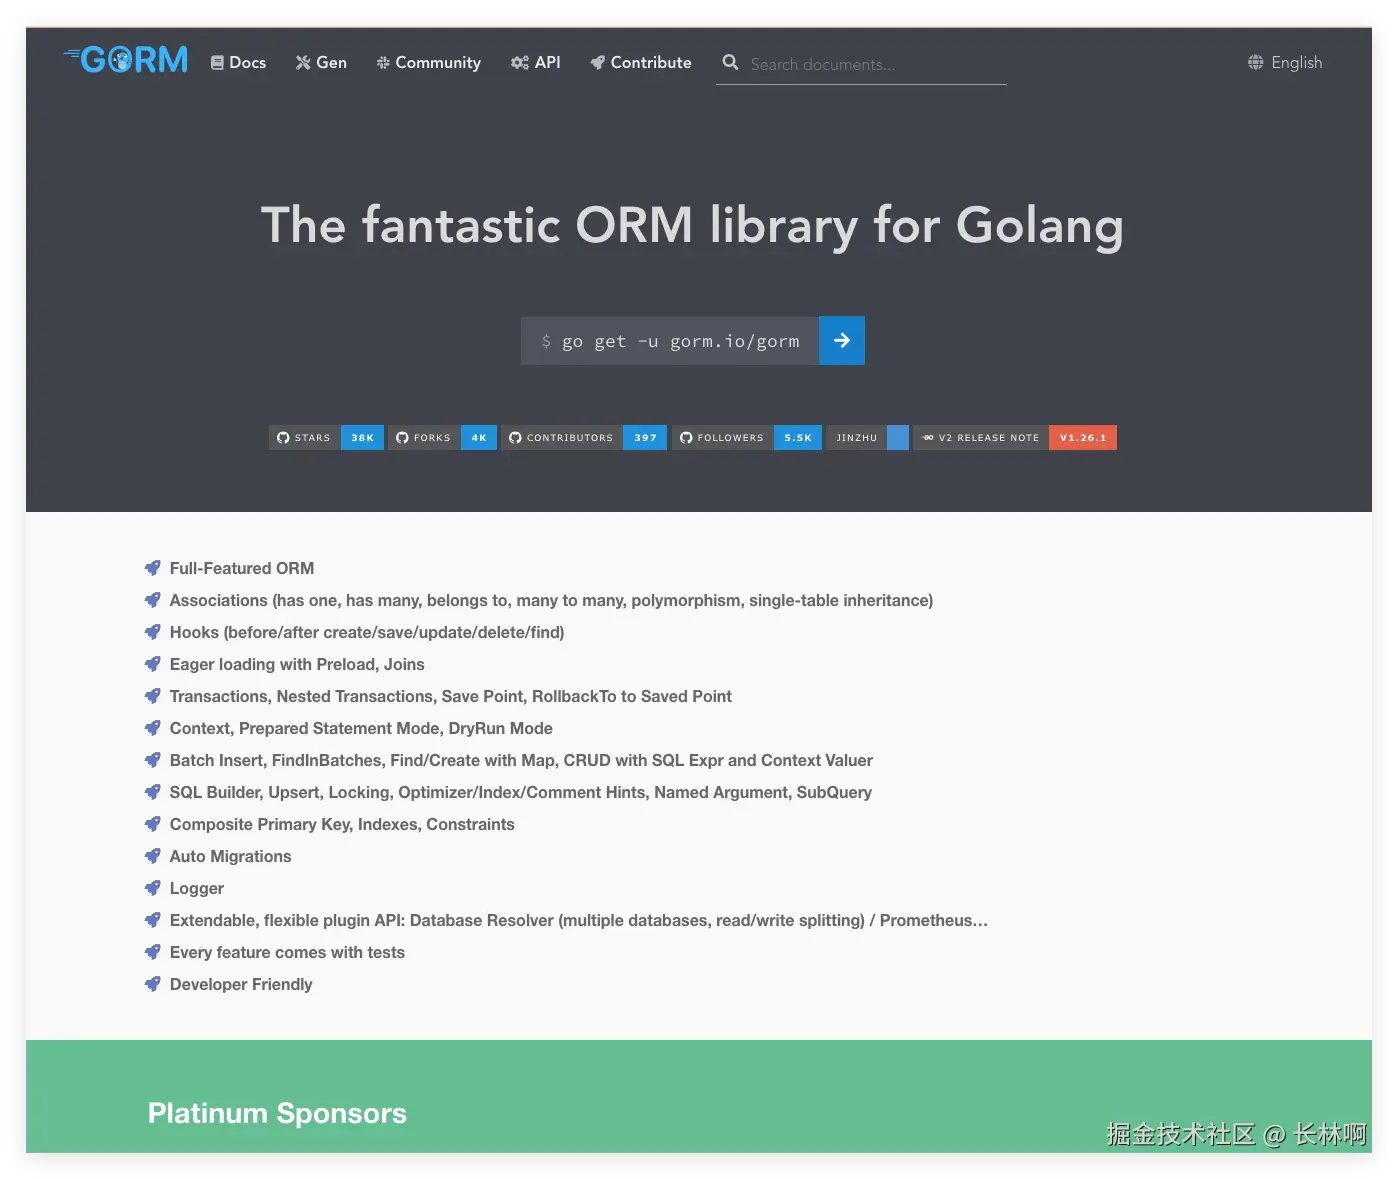
Task: Select the Docs menu item
Action: [246, 62]
